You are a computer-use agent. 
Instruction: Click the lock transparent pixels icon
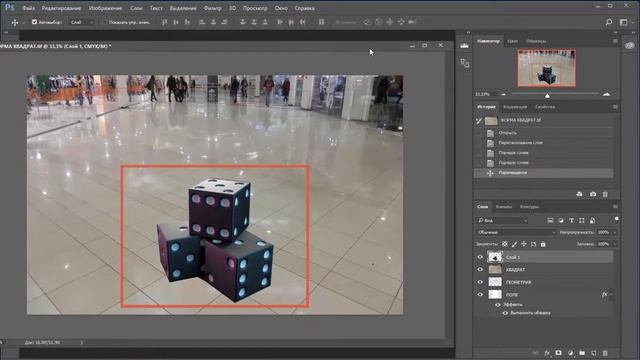505,244
